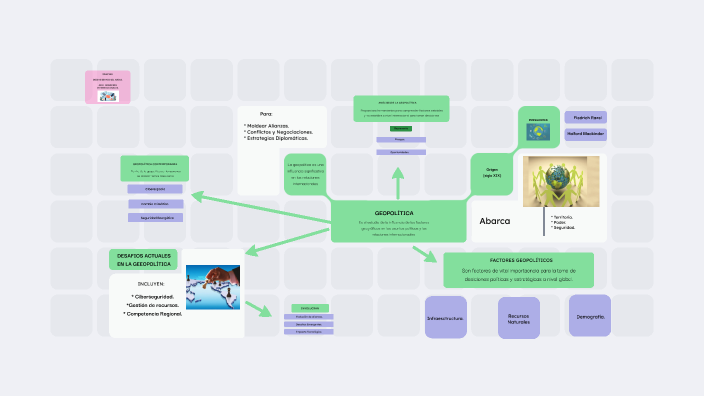This screenshot has width=704, height=396.
Task: Open the Geopolítica Contemporánea green box
Action: point(154,168)
